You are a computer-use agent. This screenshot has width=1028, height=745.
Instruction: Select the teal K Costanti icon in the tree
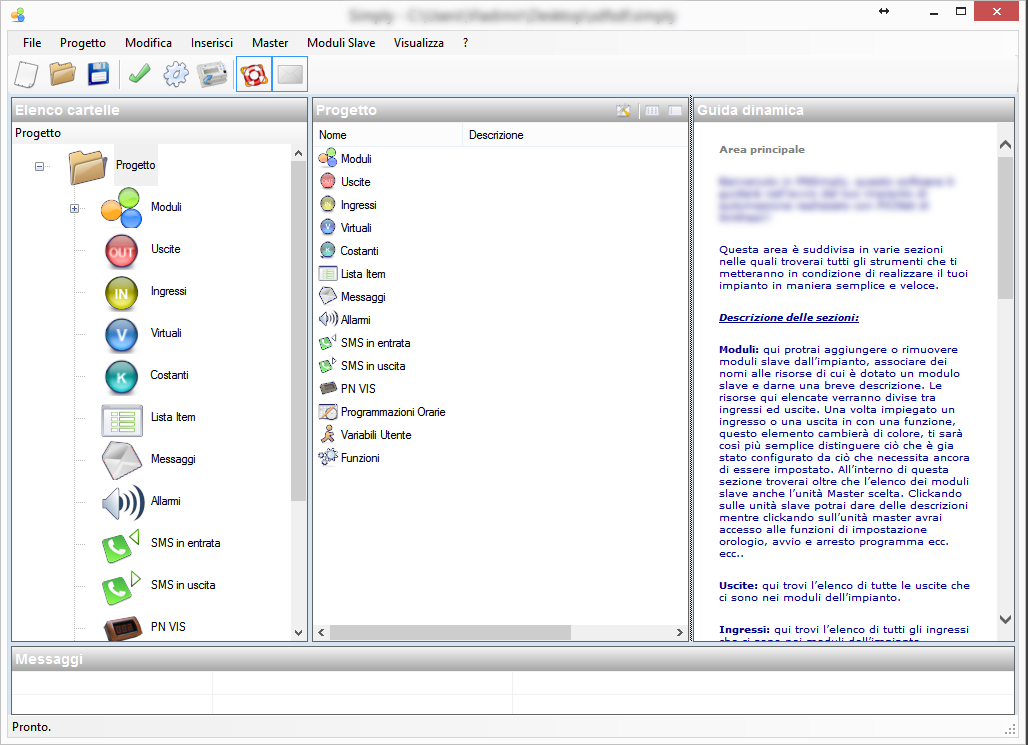(x=121, y=377)
